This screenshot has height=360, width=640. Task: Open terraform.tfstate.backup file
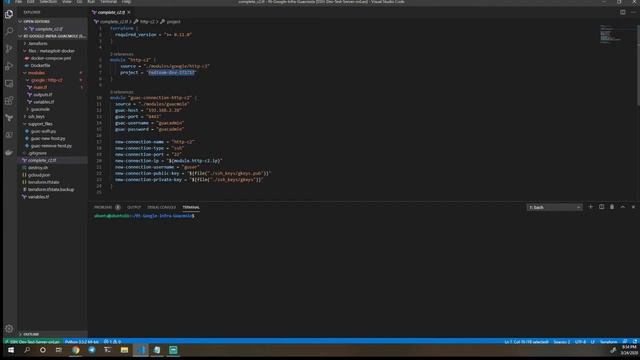click(x=51, y=189)
